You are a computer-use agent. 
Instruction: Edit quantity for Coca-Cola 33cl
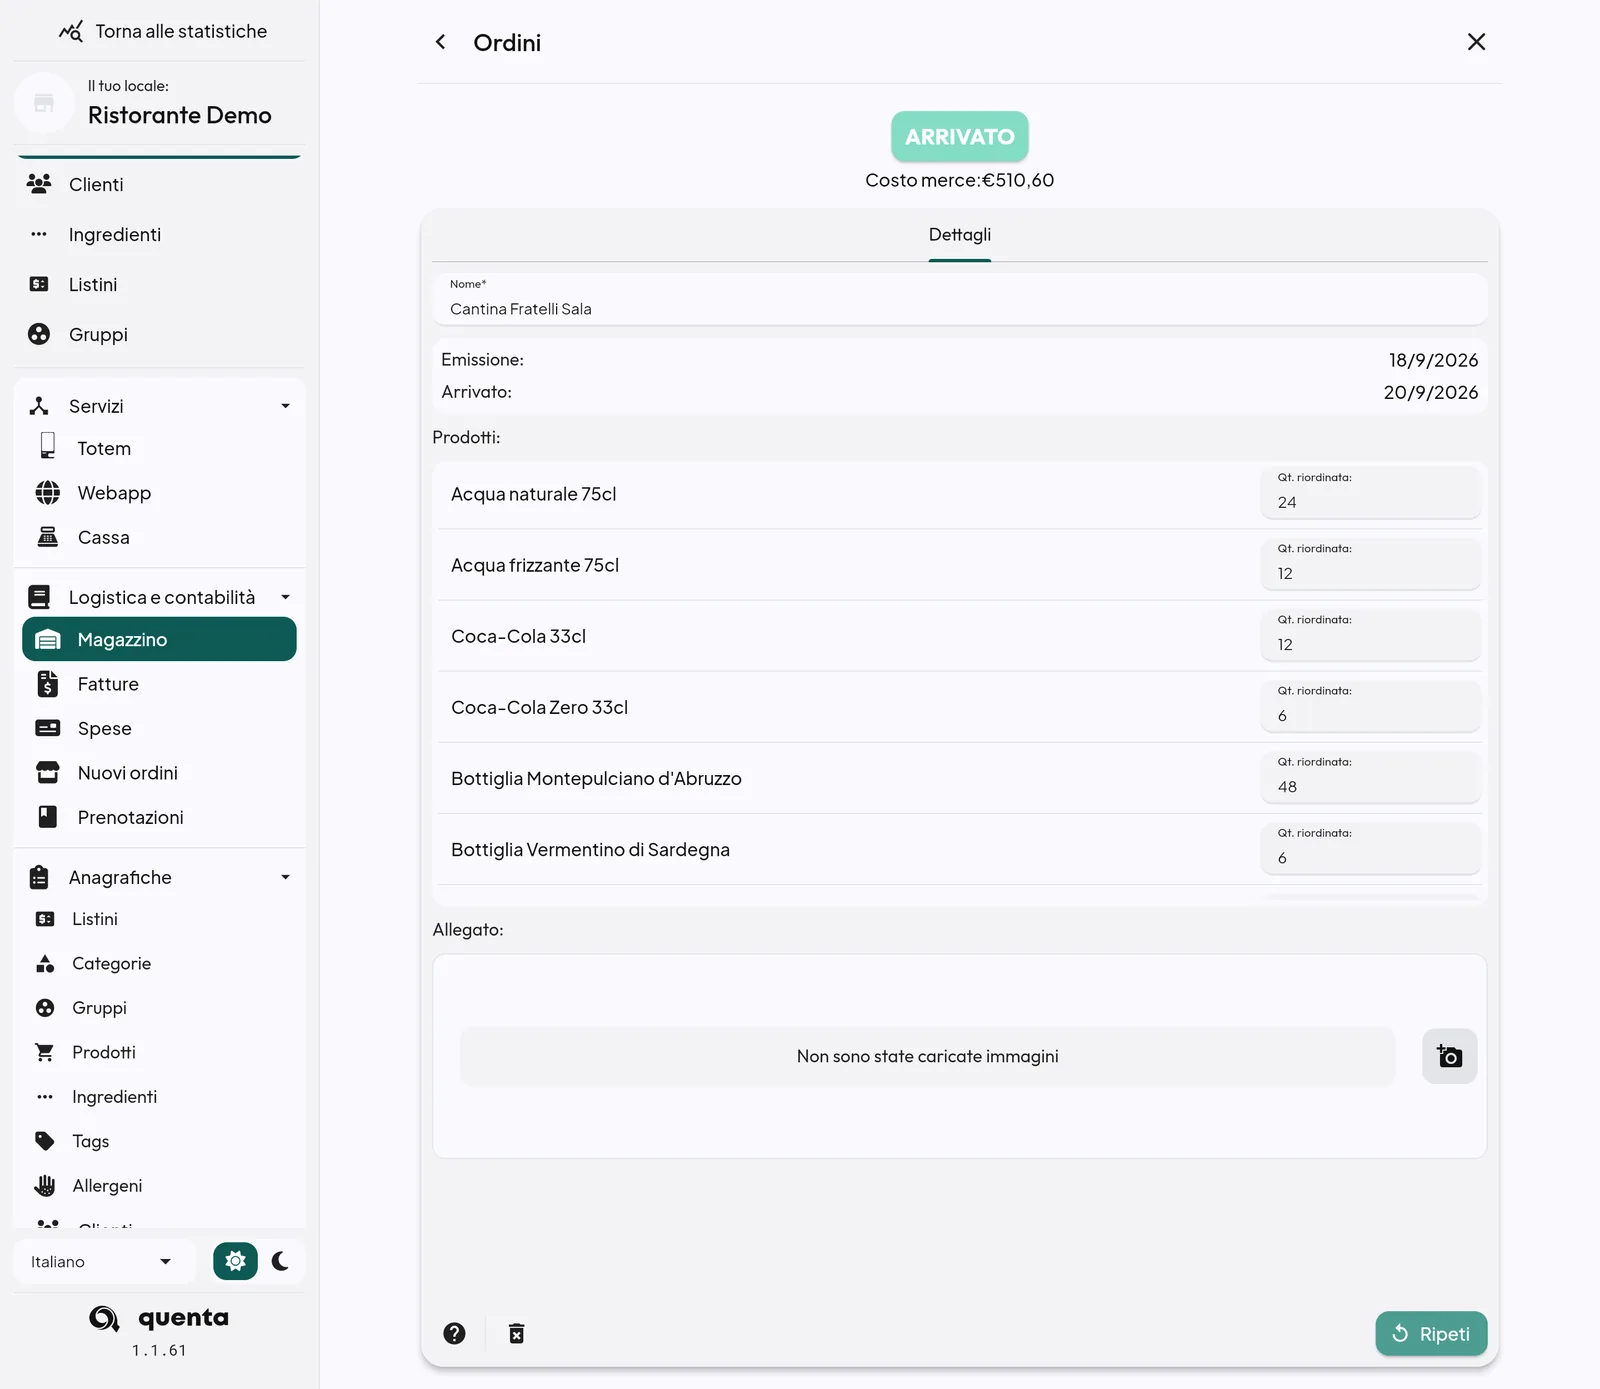tap(1370, 635)
